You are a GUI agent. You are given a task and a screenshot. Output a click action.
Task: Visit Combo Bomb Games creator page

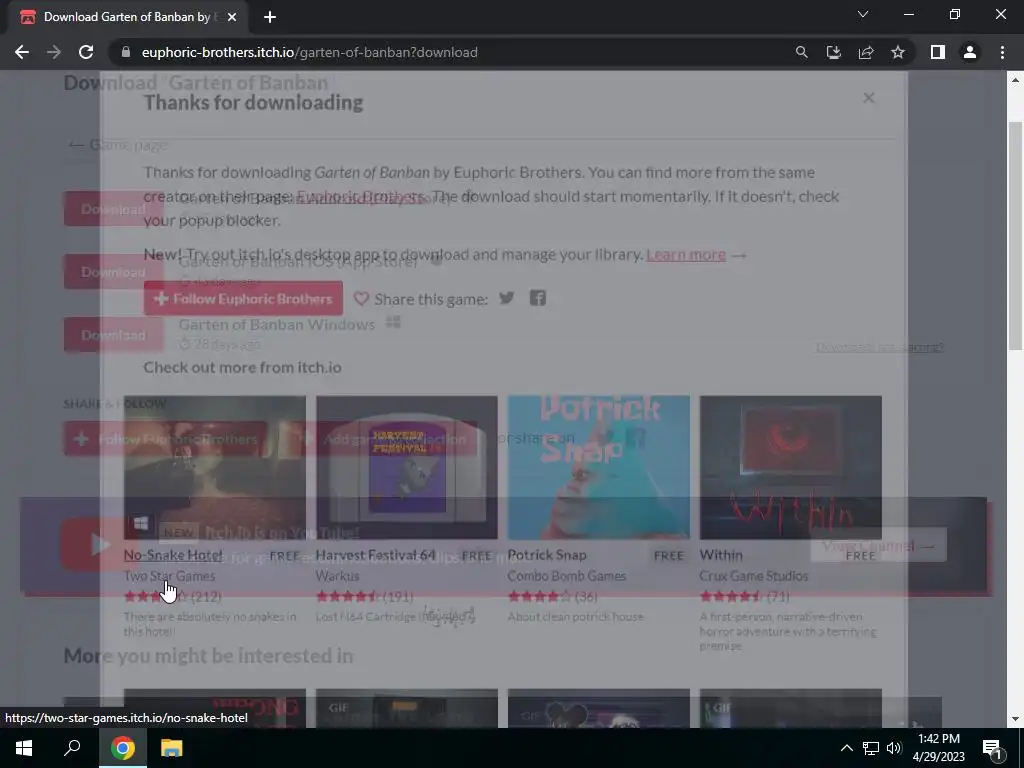(567, 576)
